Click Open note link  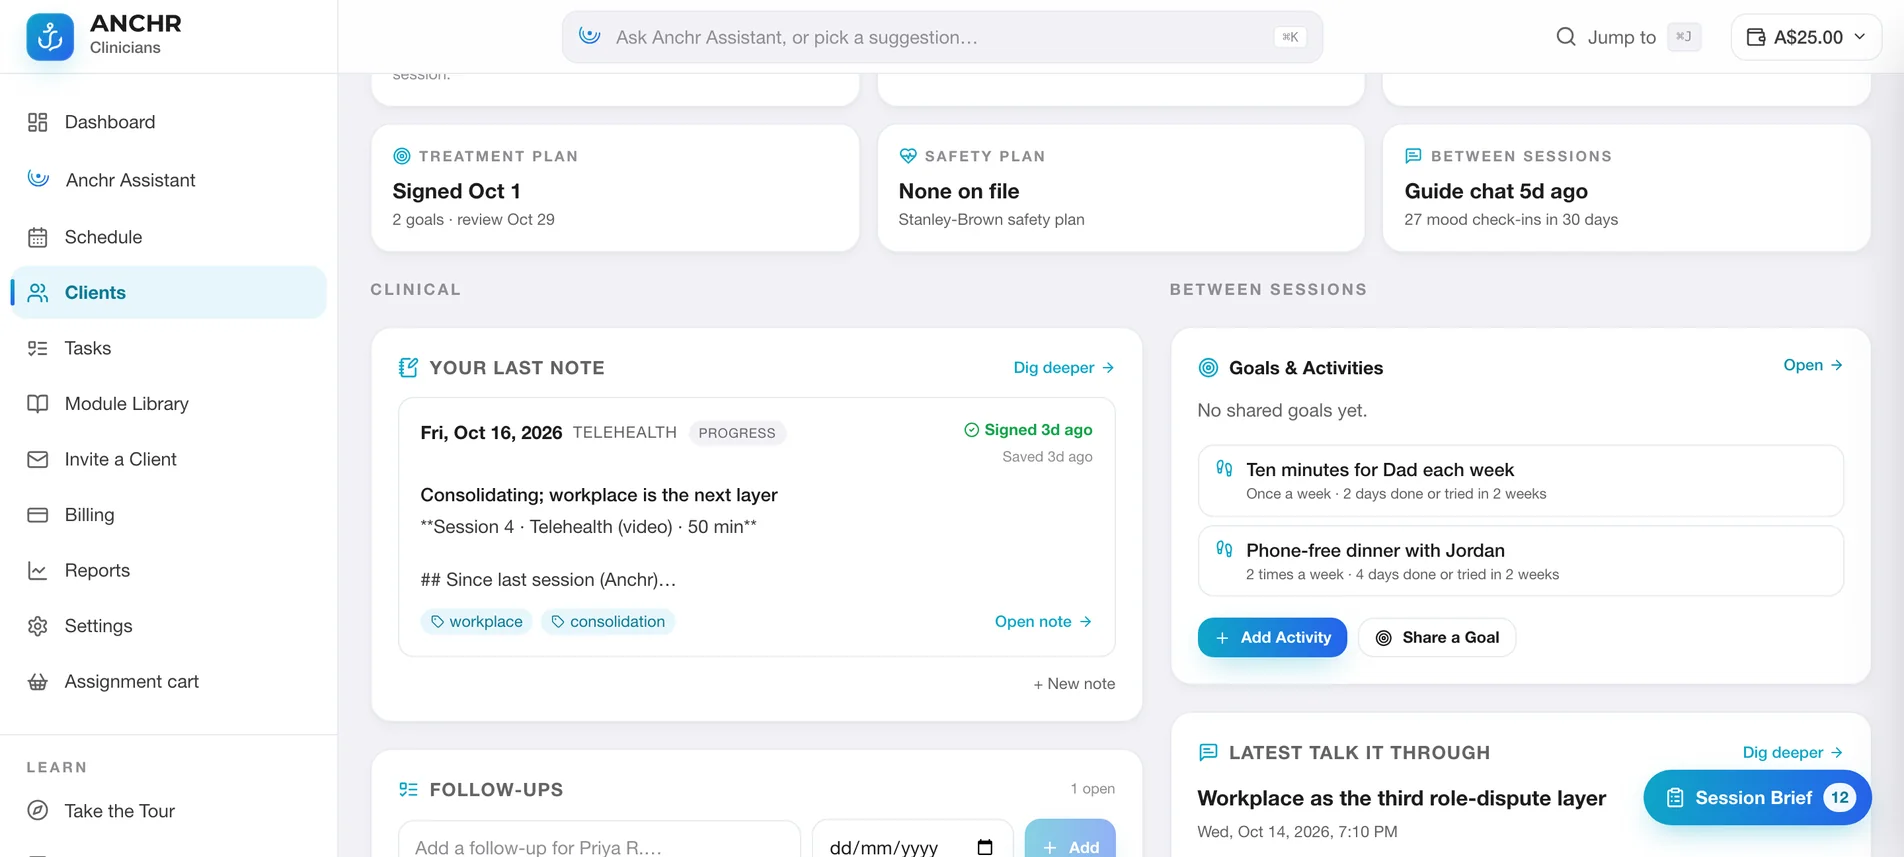click(1043, 621)
